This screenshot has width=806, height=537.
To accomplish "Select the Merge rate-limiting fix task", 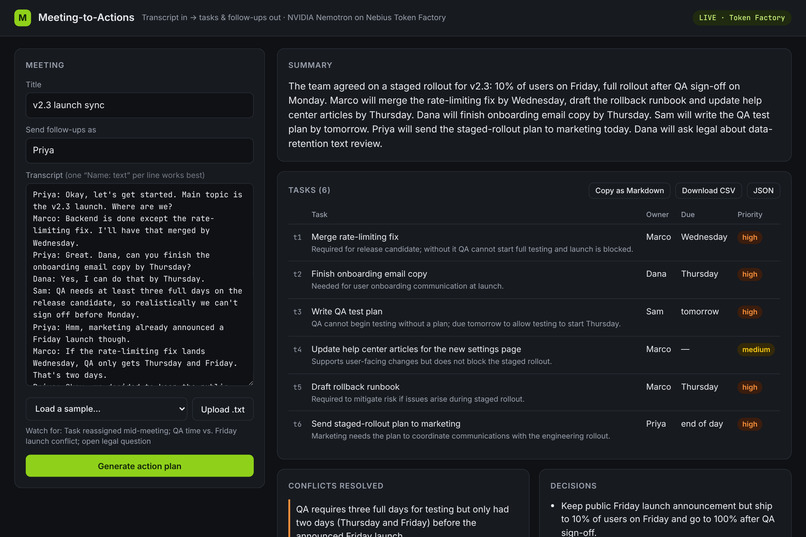I will (534, 243).
